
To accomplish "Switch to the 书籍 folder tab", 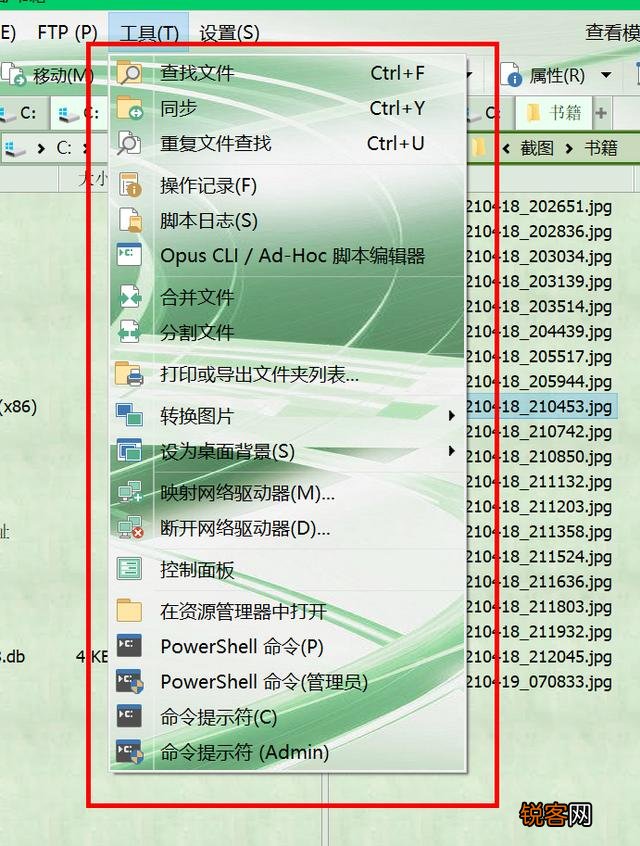I will pyautogui.click(x=554, y=113).
